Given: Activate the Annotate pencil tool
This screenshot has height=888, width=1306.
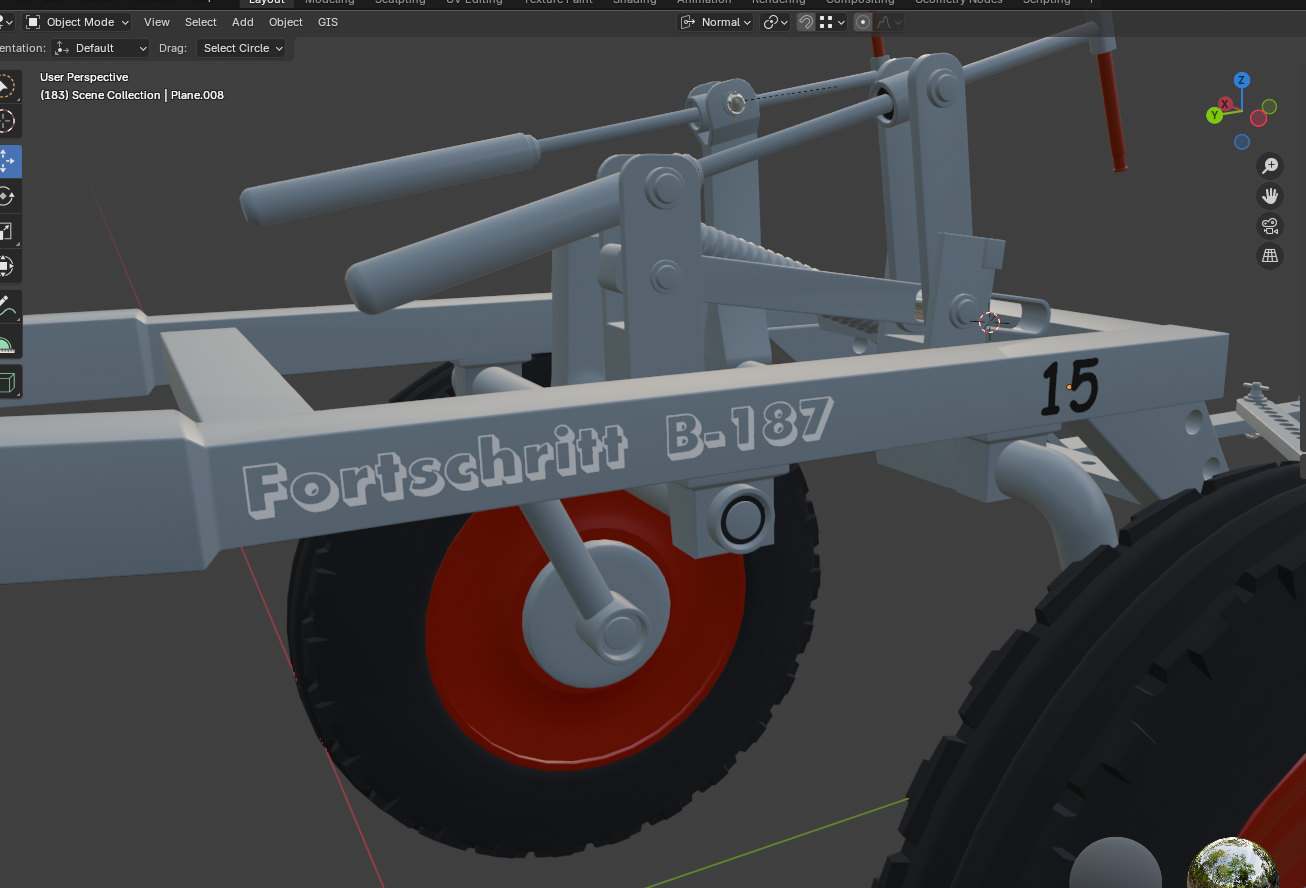Looking at the screenshot, I should [6, 306].
